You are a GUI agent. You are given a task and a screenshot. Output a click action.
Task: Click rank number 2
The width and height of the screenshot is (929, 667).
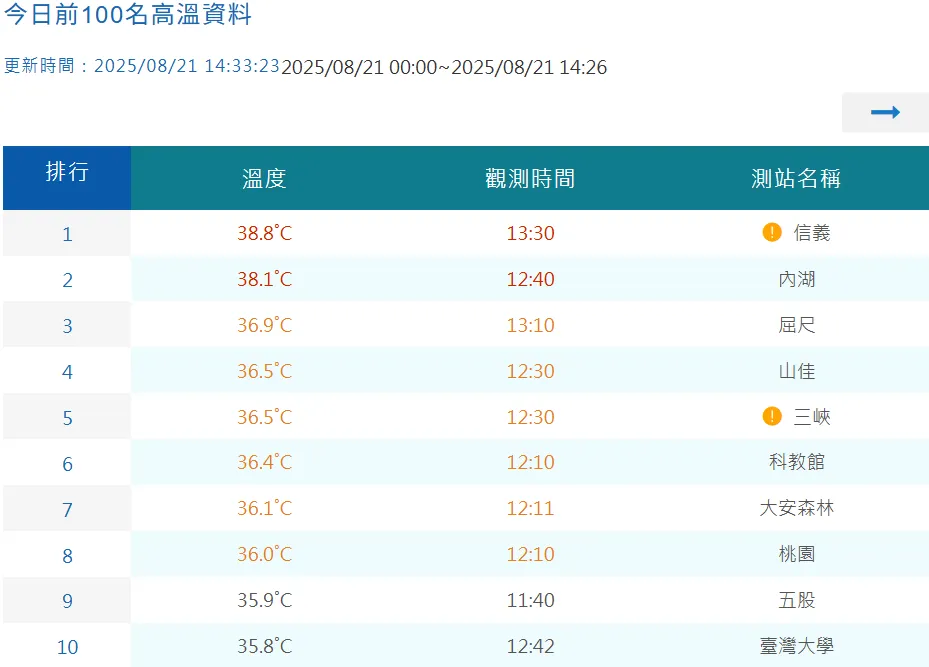point(67,280)
